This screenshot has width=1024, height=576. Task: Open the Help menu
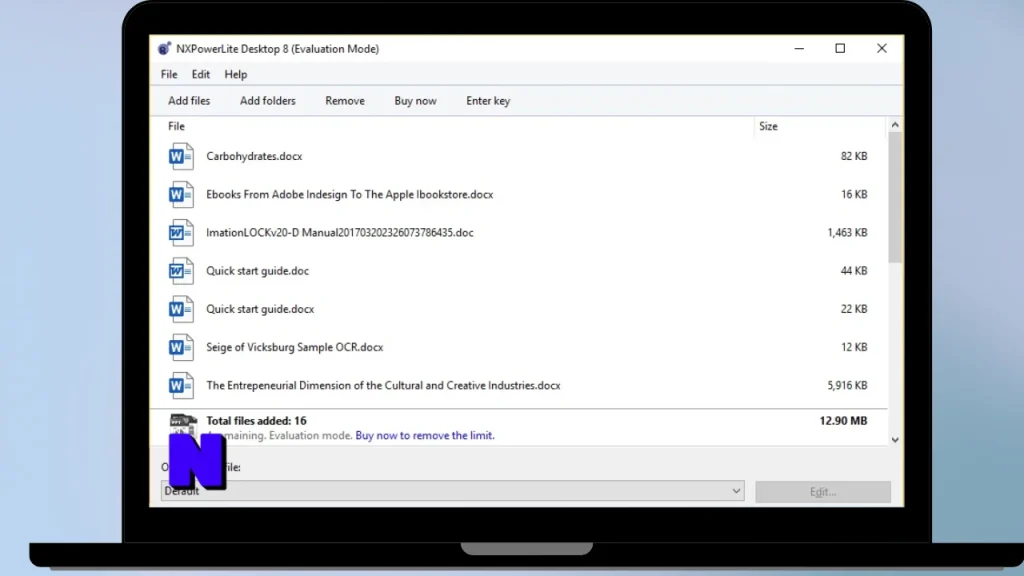click(236, 74)
